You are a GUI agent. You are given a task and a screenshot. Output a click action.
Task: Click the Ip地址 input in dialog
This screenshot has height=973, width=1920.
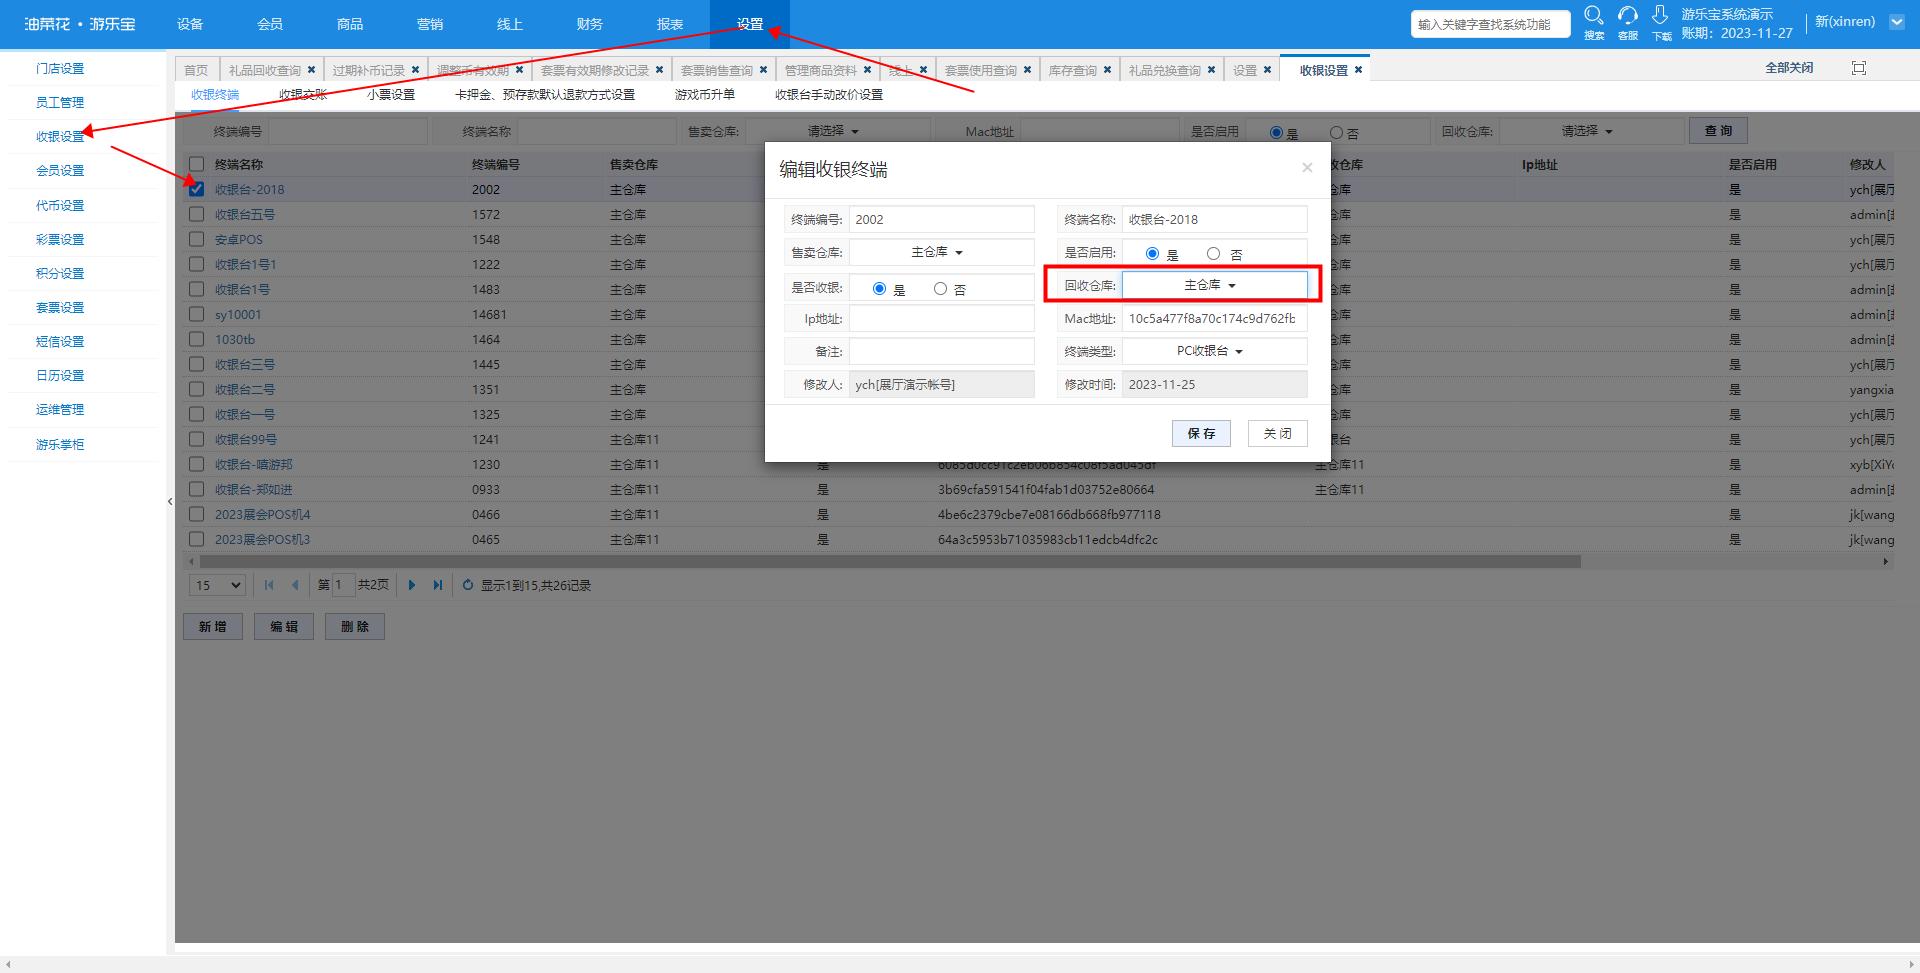click(x=941, y=319)
